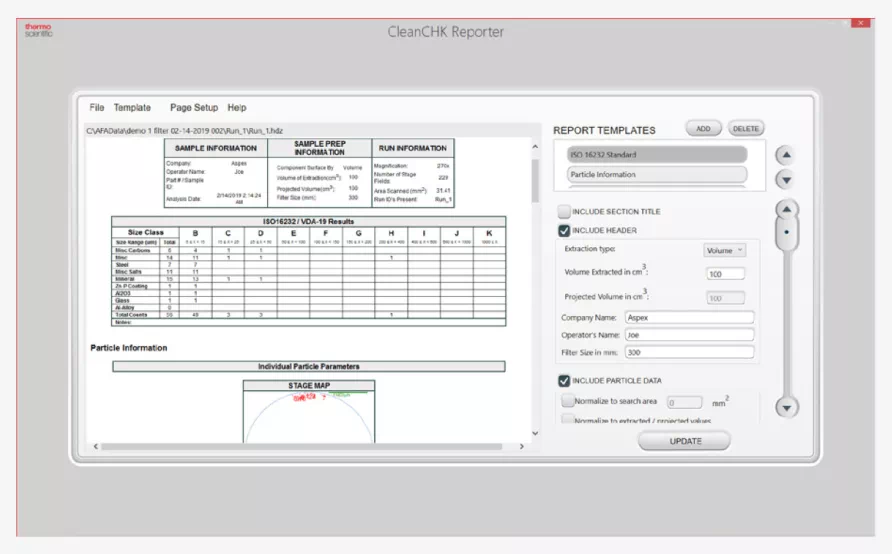Open the Template menu
Viewport: 892px width, 554px height.
[132, 108]
